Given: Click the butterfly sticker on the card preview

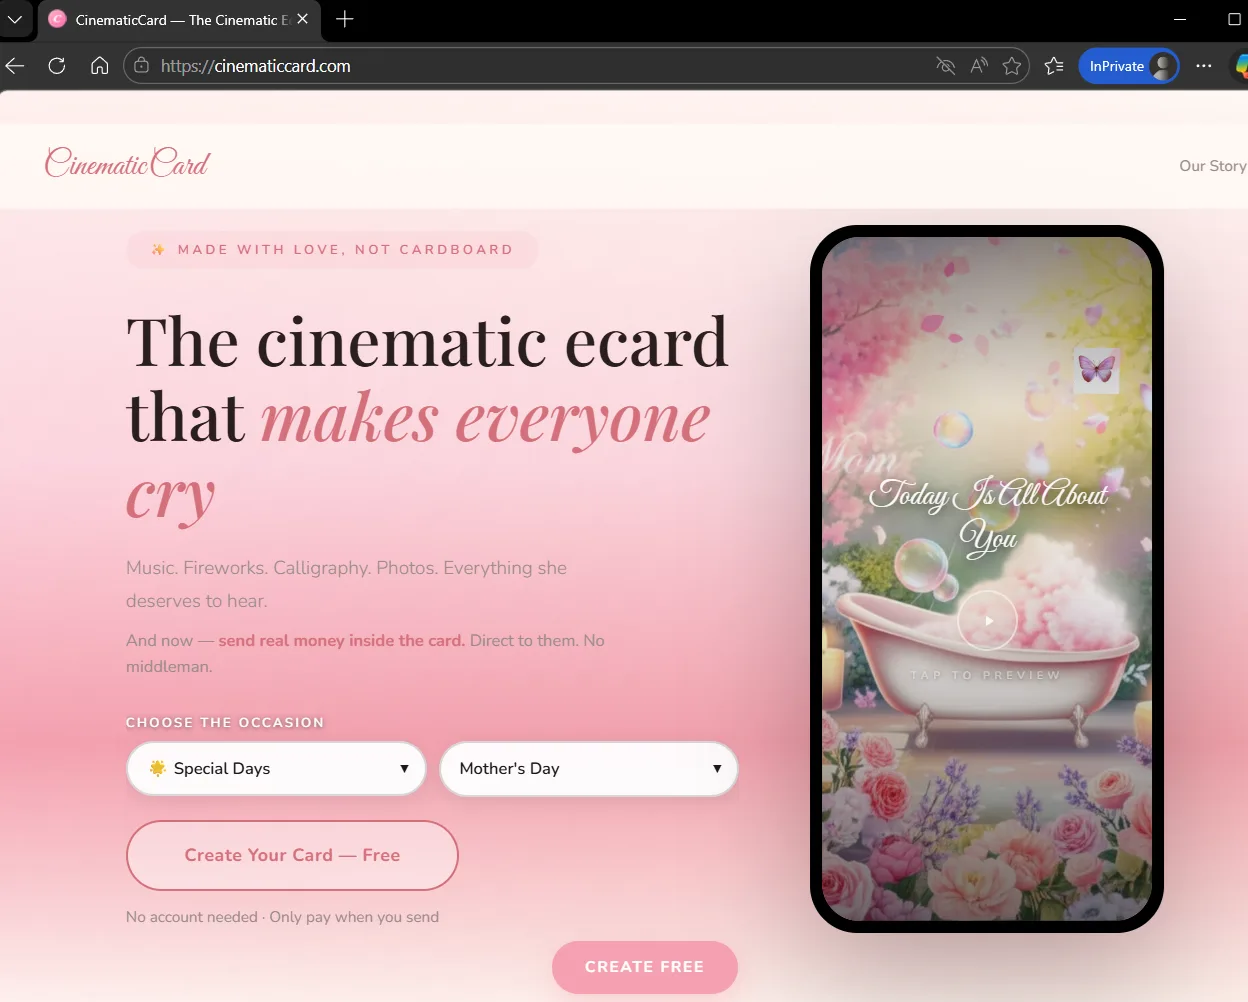Looking at the screenshot, I should tap(1096, 371).
